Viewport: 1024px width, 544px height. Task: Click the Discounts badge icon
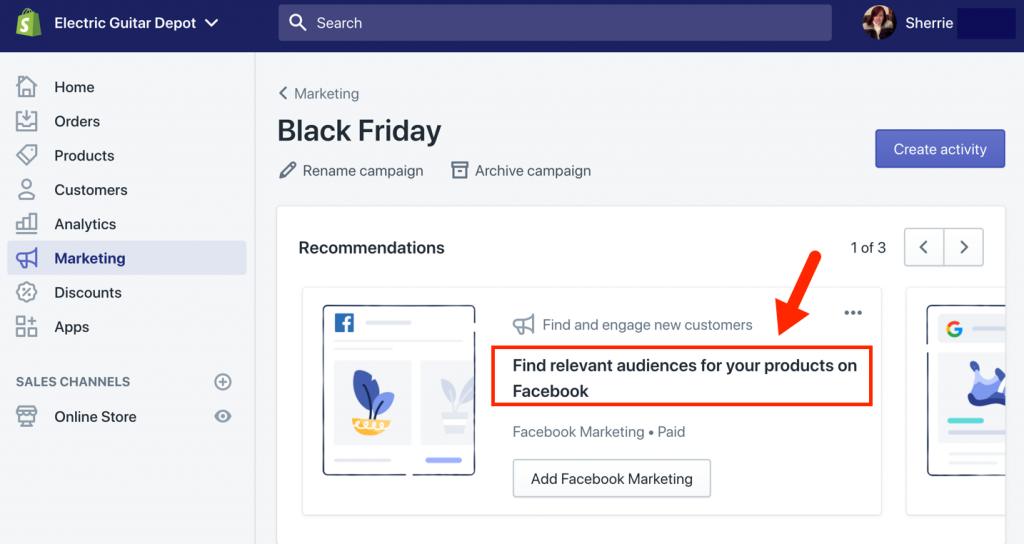27,292
